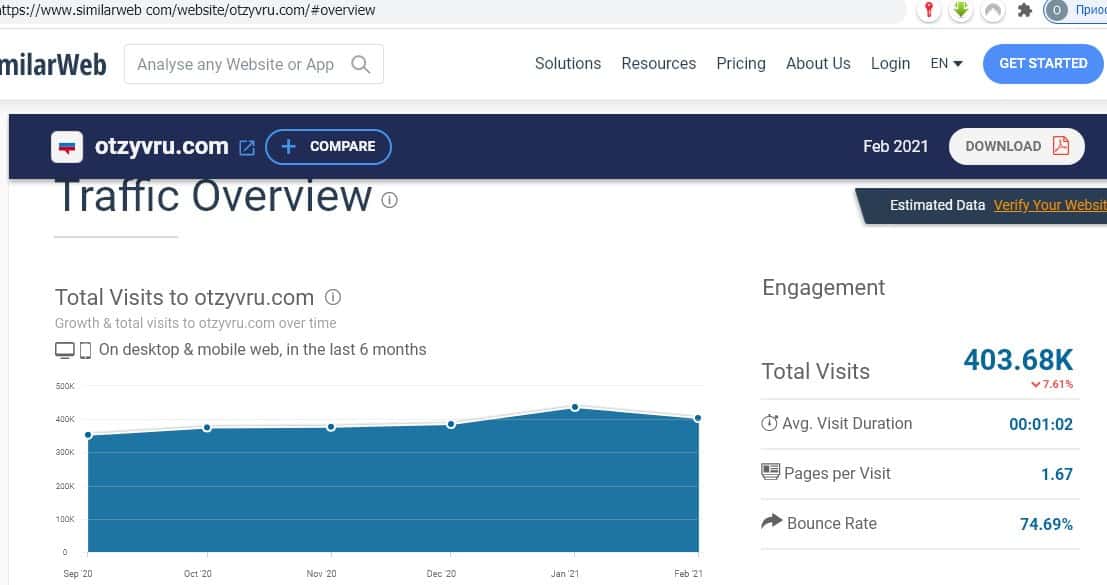Click the 403.68K total visits value
The height and width of the screenshot is (585, 1107).
click(1018, 360)
